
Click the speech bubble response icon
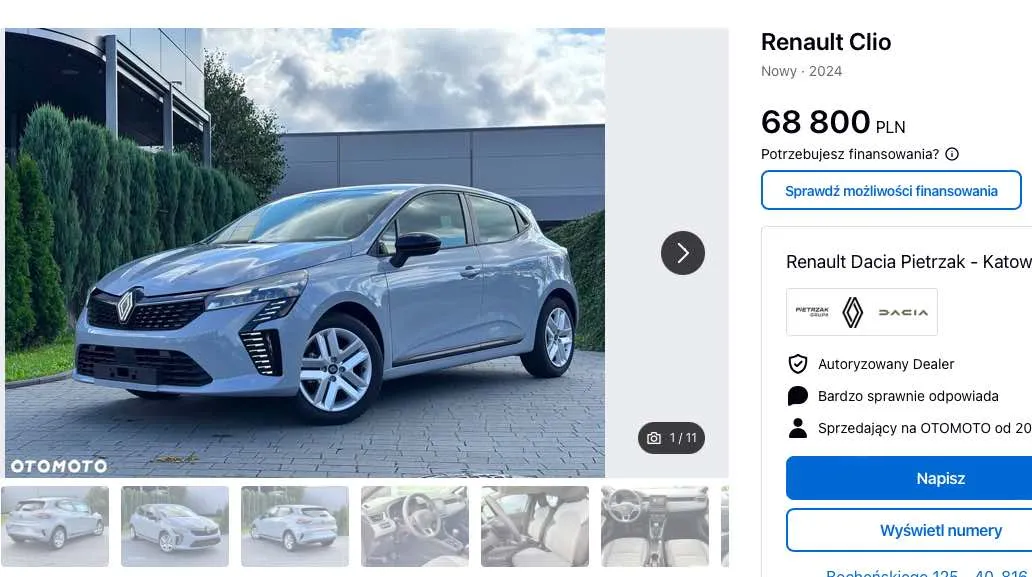coord(798,396)
